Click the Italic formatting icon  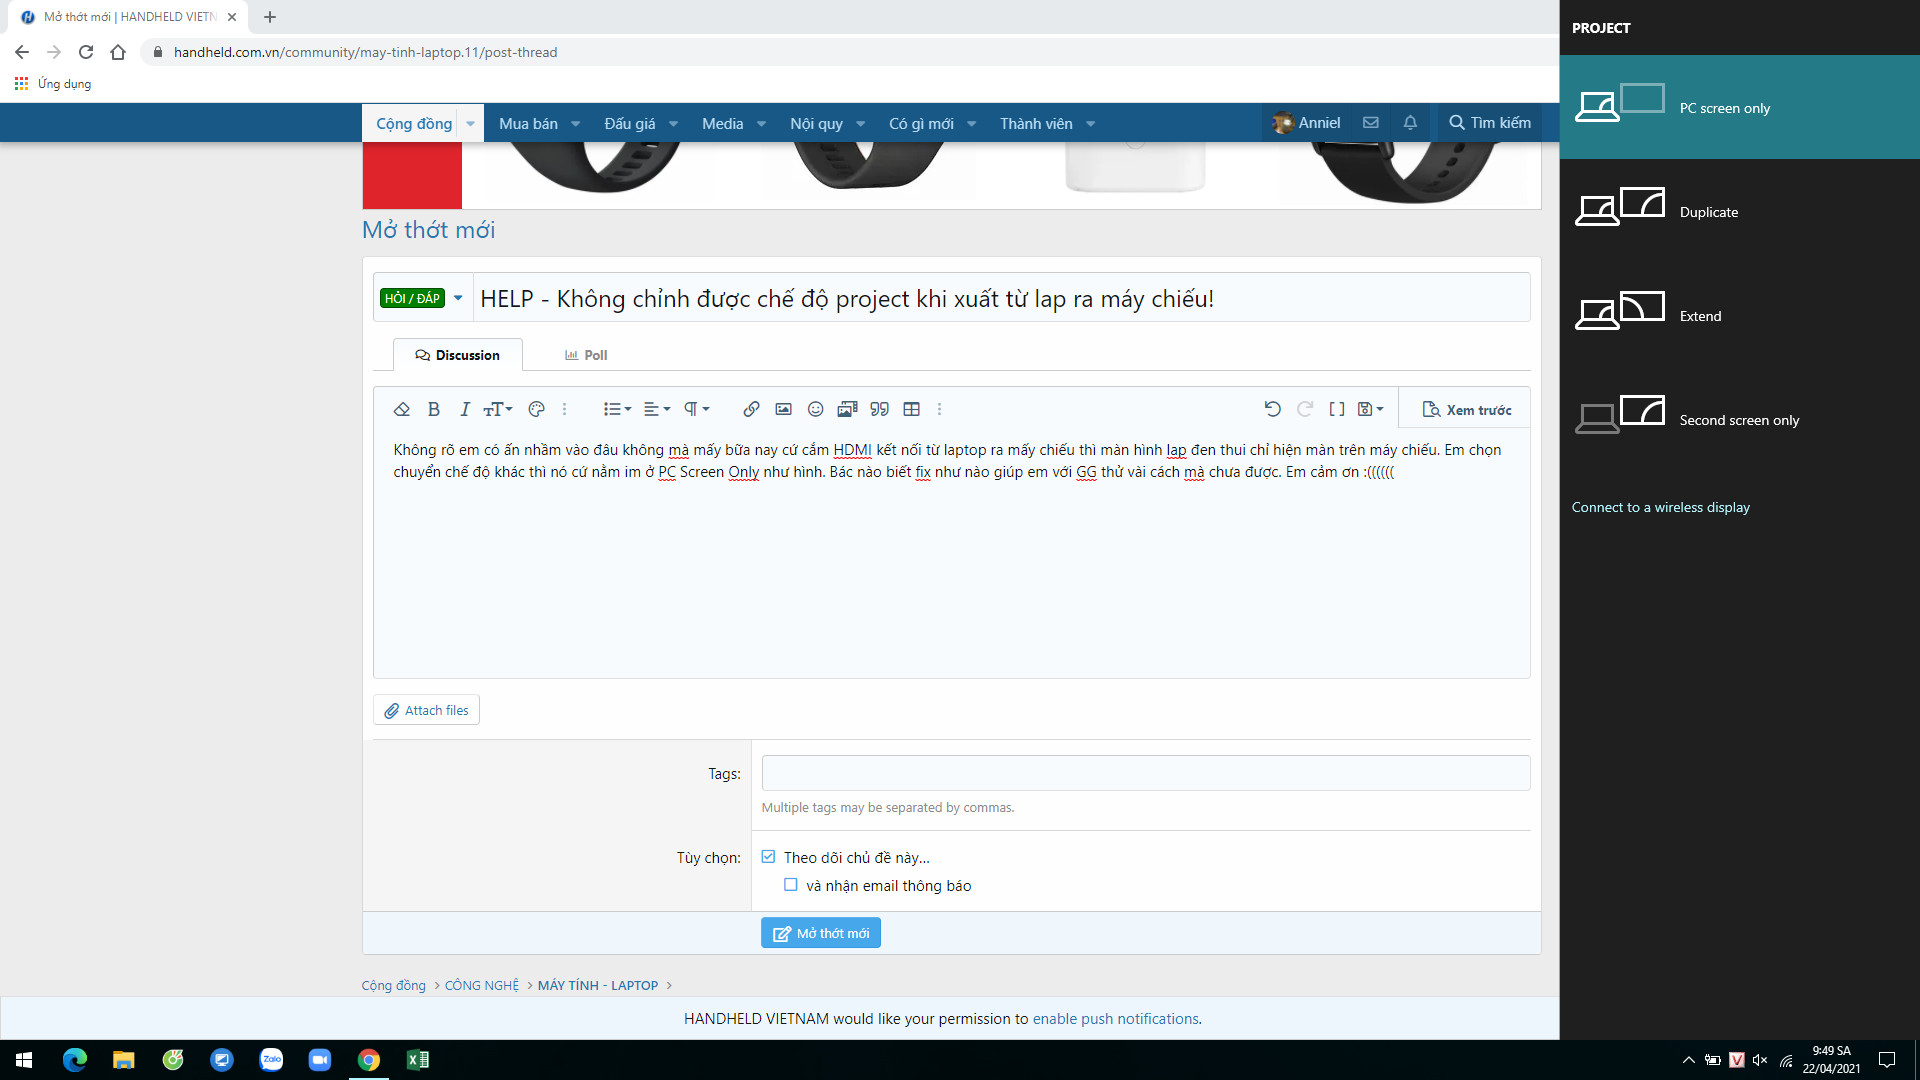click(464, 409)
